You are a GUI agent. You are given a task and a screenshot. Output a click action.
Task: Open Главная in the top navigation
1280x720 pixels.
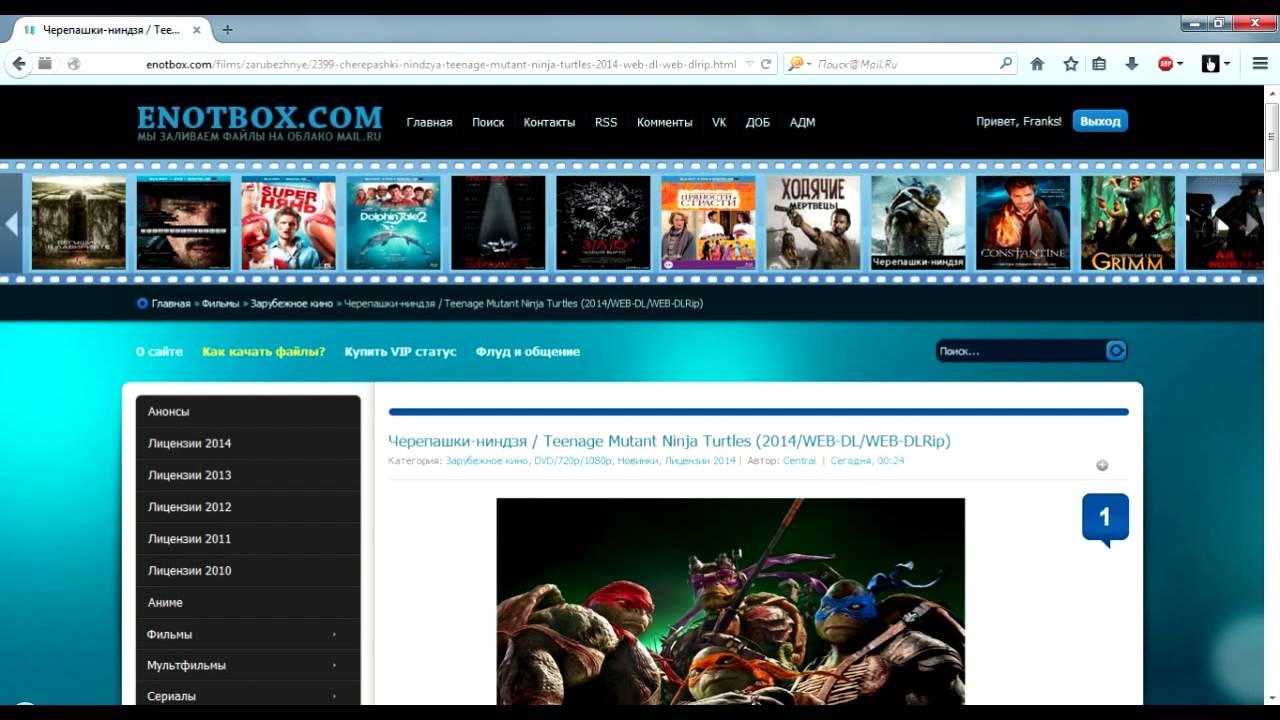tap(429, 122)
